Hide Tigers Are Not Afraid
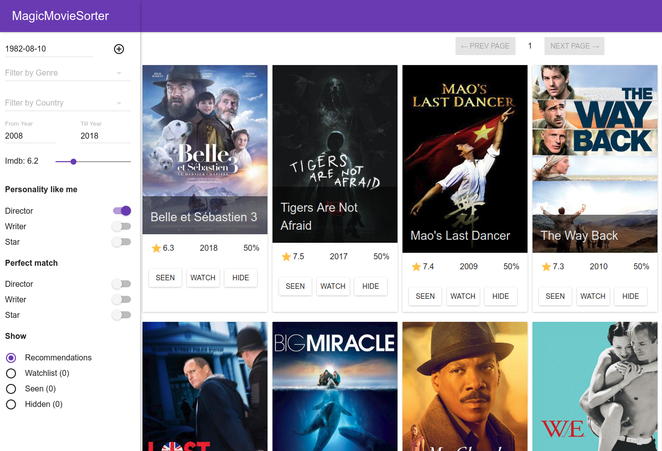662x451 pixels. tap(371, 286)
